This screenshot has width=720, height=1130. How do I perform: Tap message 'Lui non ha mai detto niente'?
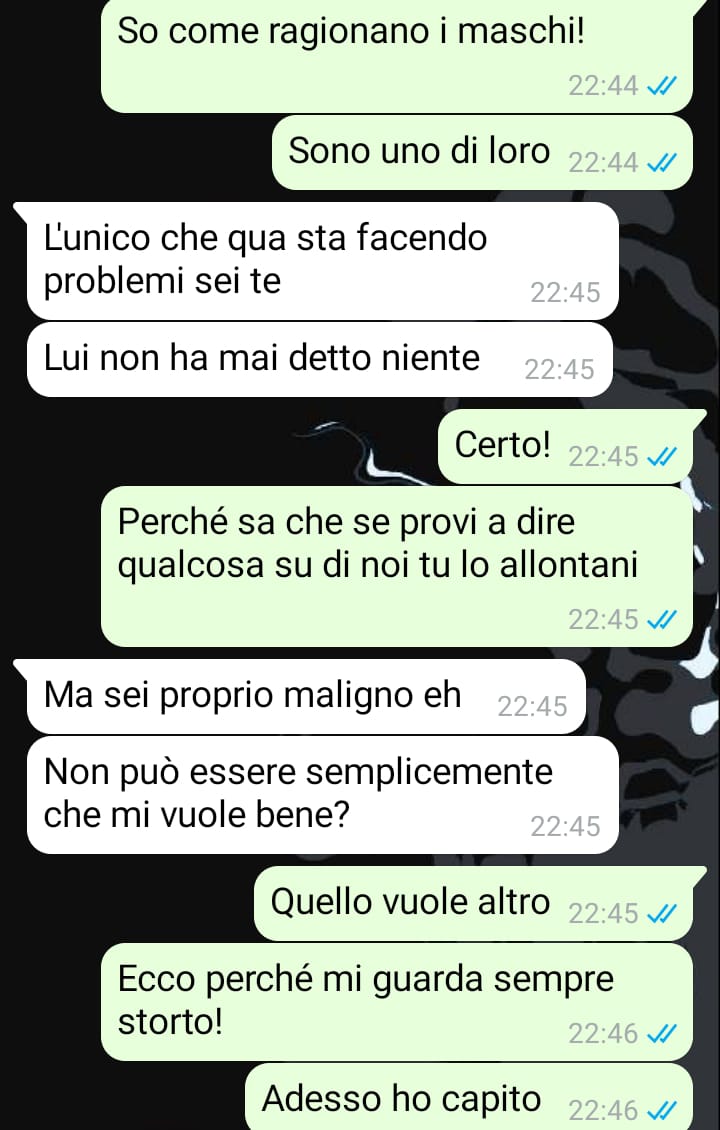tap(319, 360)
